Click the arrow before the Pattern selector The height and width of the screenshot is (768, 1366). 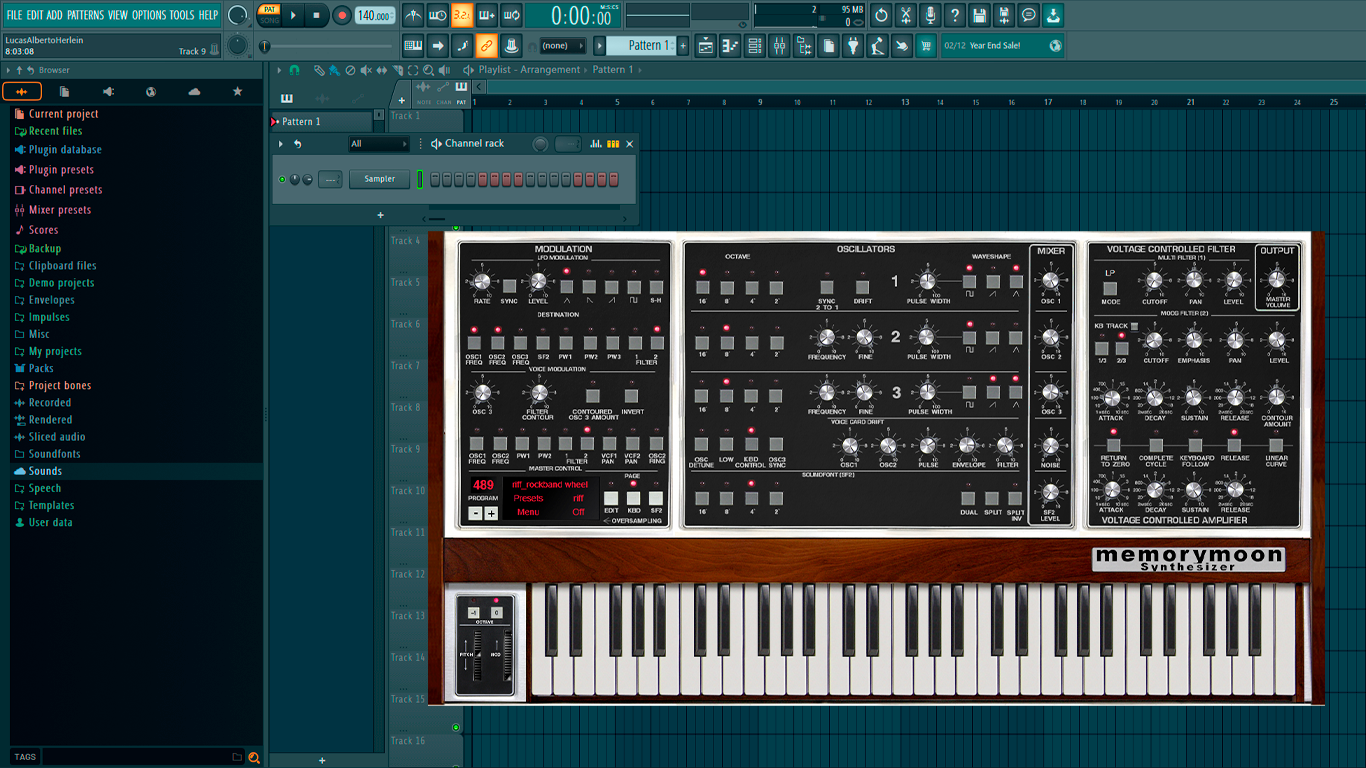[x=600, y=45]
